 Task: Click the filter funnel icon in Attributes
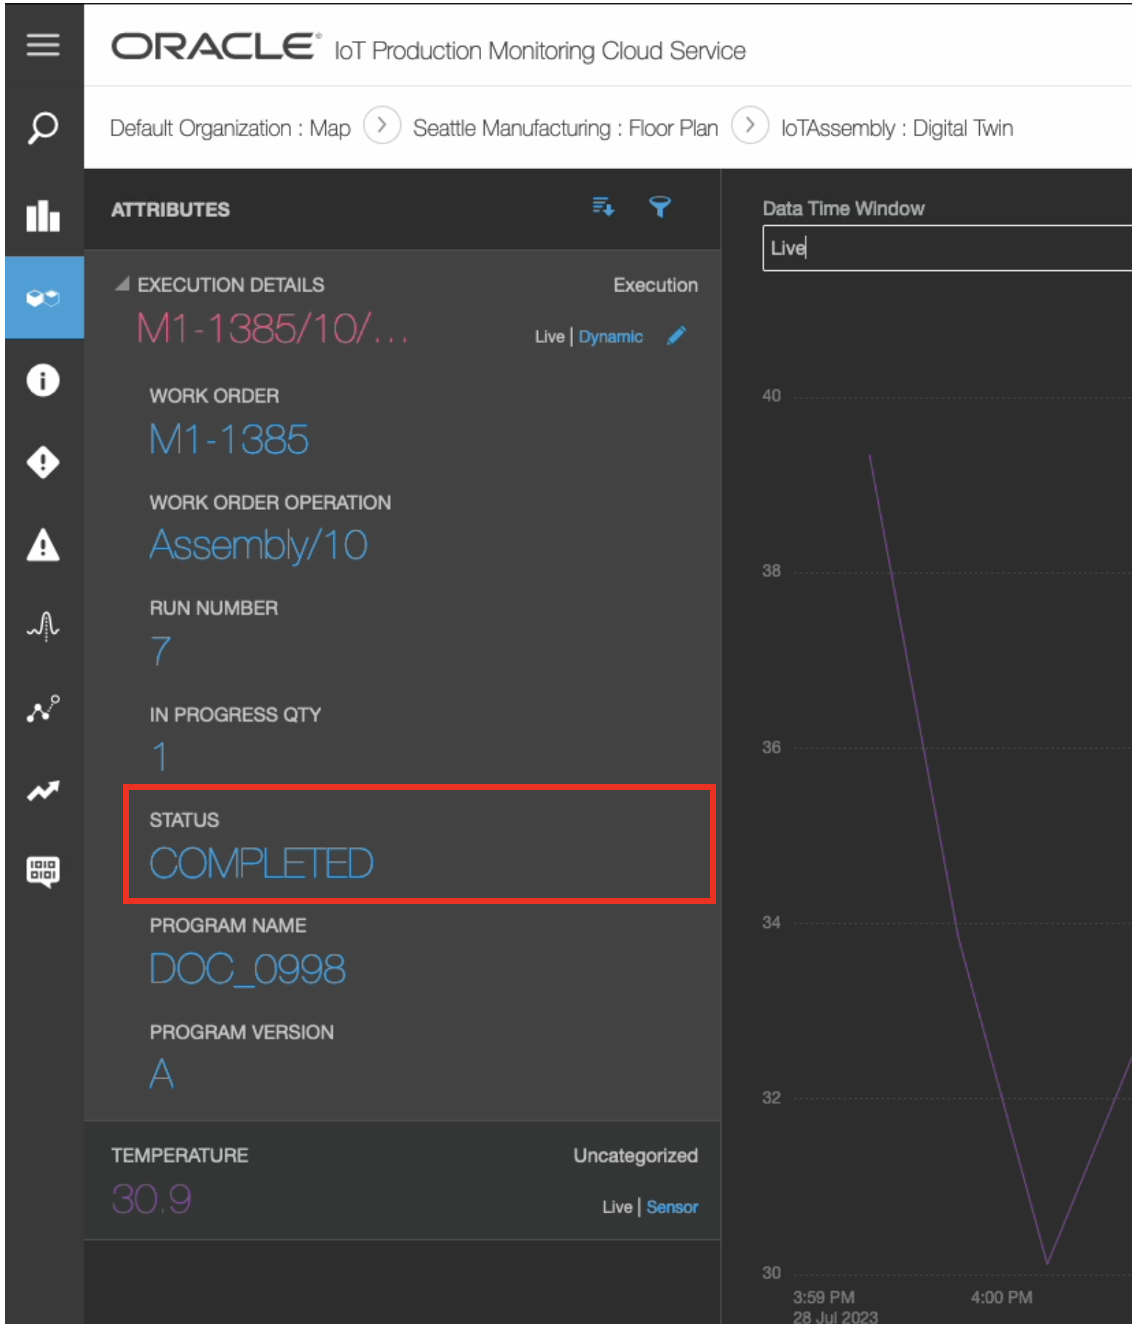pos(660,207)
